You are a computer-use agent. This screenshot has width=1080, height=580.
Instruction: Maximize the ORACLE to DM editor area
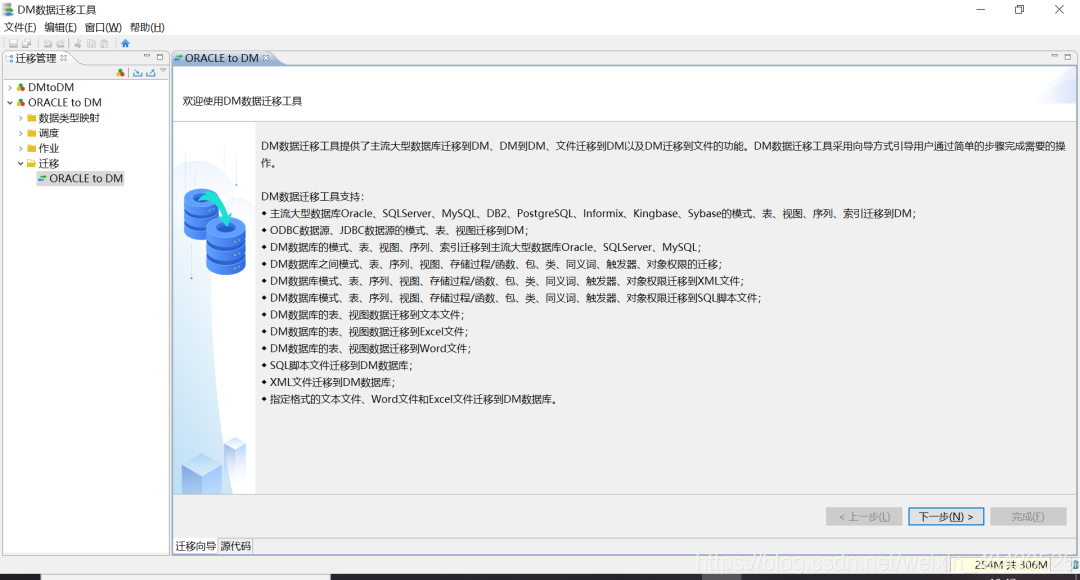(1068, 57)
